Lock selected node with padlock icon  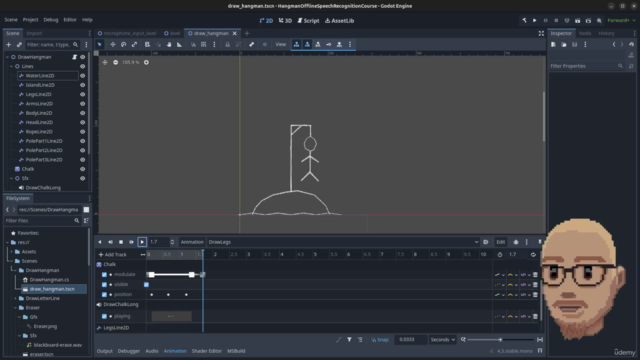tap(228, 44)
